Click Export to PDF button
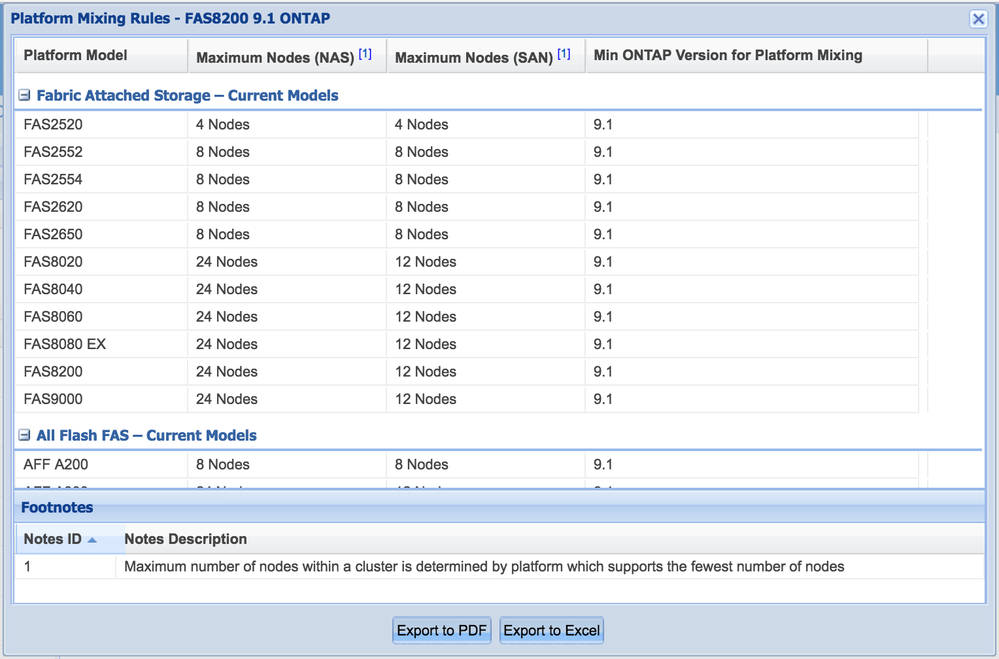 (442, 630)
